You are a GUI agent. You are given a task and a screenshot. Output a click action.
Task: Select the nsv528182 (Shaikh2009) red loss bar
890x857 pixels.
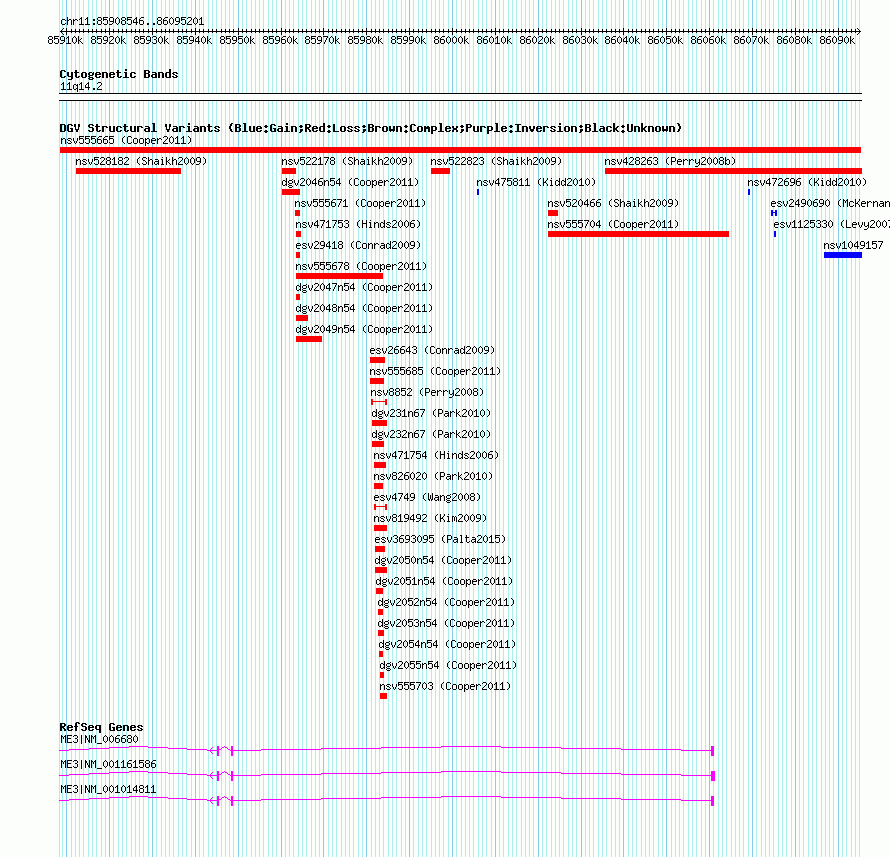click(x=128, y=171)
